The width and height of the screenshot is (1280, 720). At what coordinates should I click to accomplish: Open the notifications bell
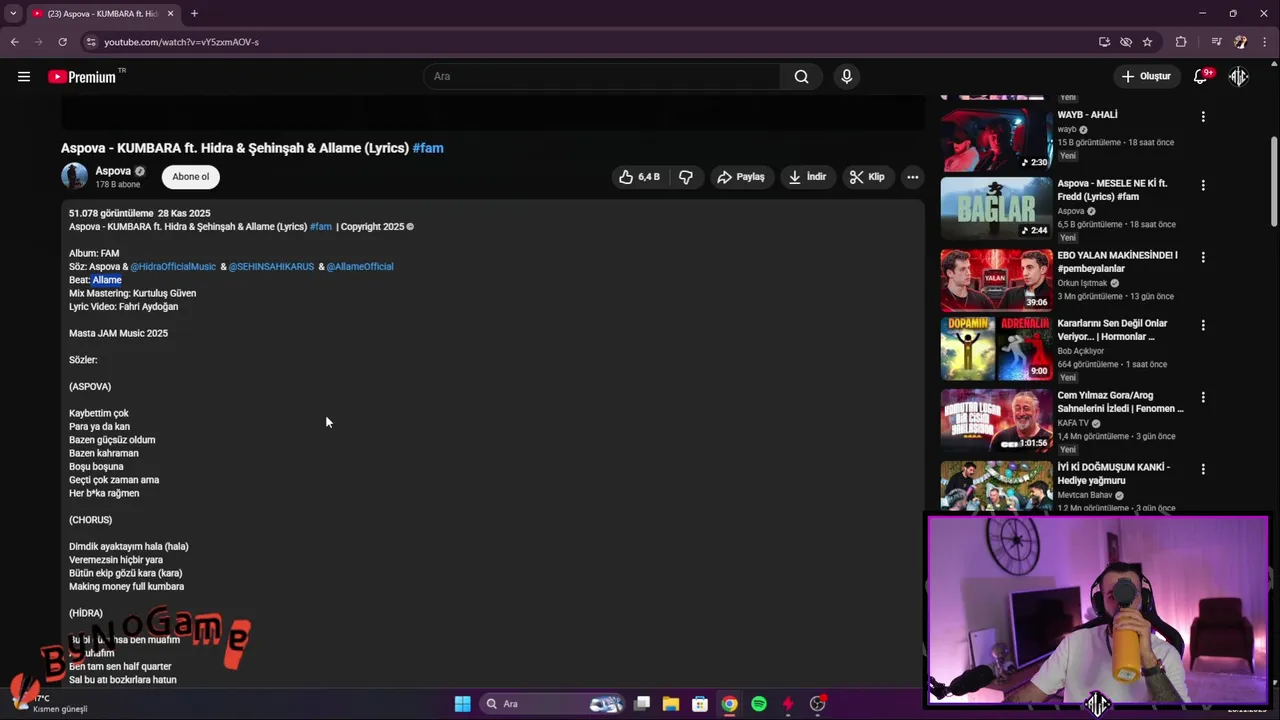(x=1201, y=76)
